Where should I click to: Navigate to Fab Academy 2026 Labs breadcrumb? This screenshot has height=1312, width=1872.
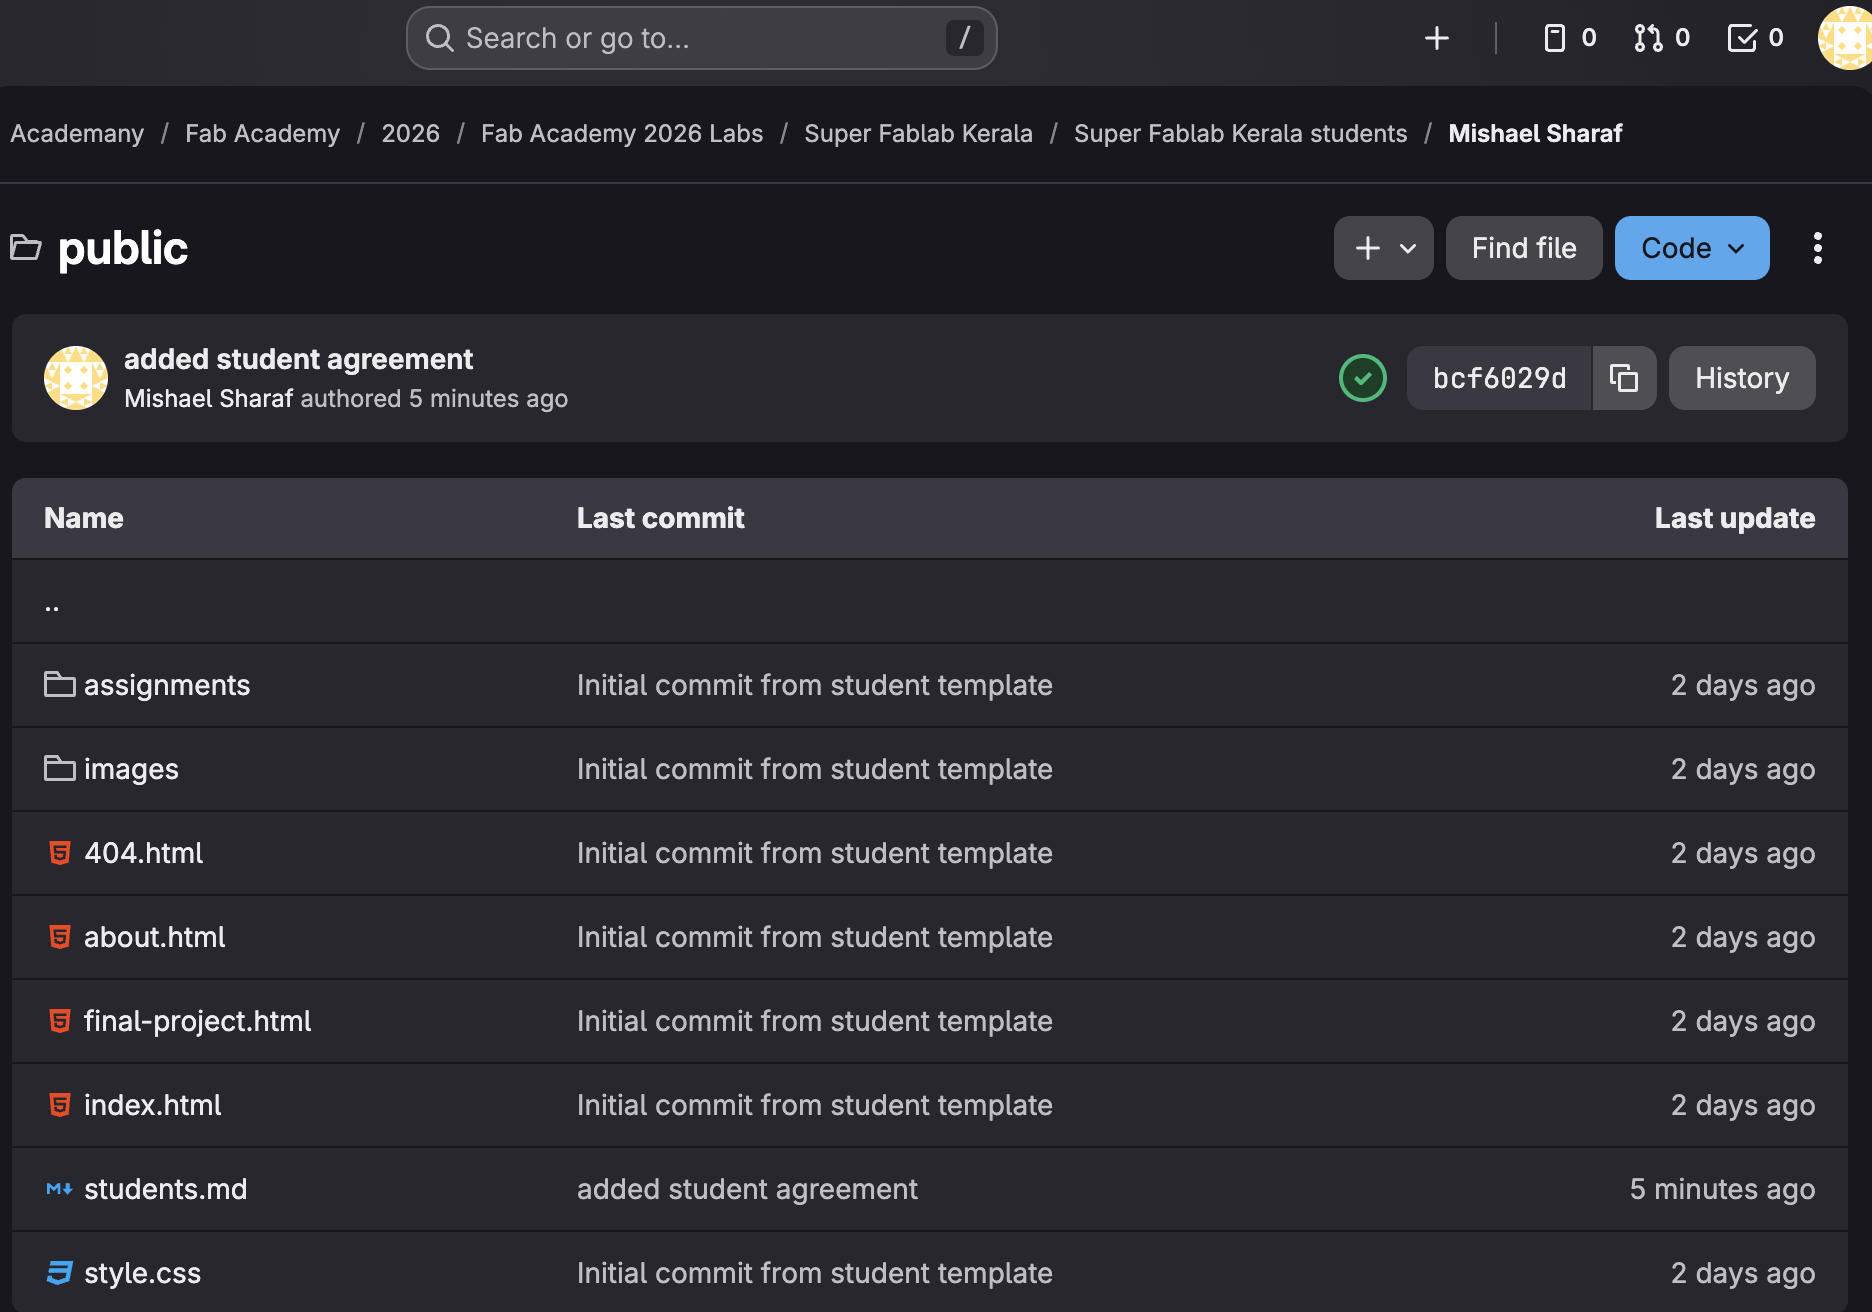(x=621, y=133)
